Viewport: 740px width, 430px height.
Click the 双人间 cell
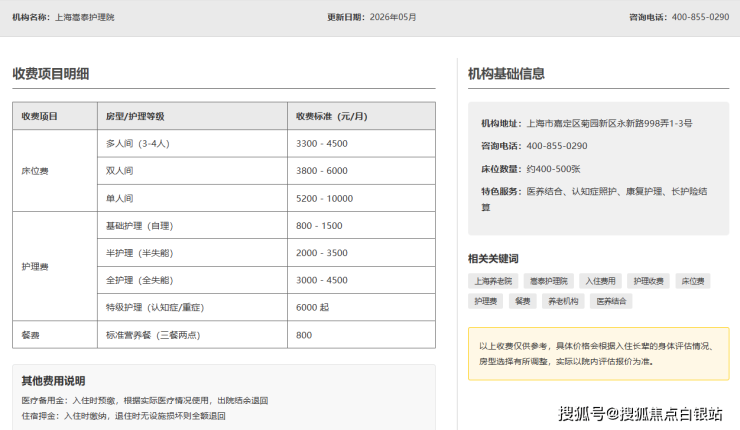click(x=193, y=171)
